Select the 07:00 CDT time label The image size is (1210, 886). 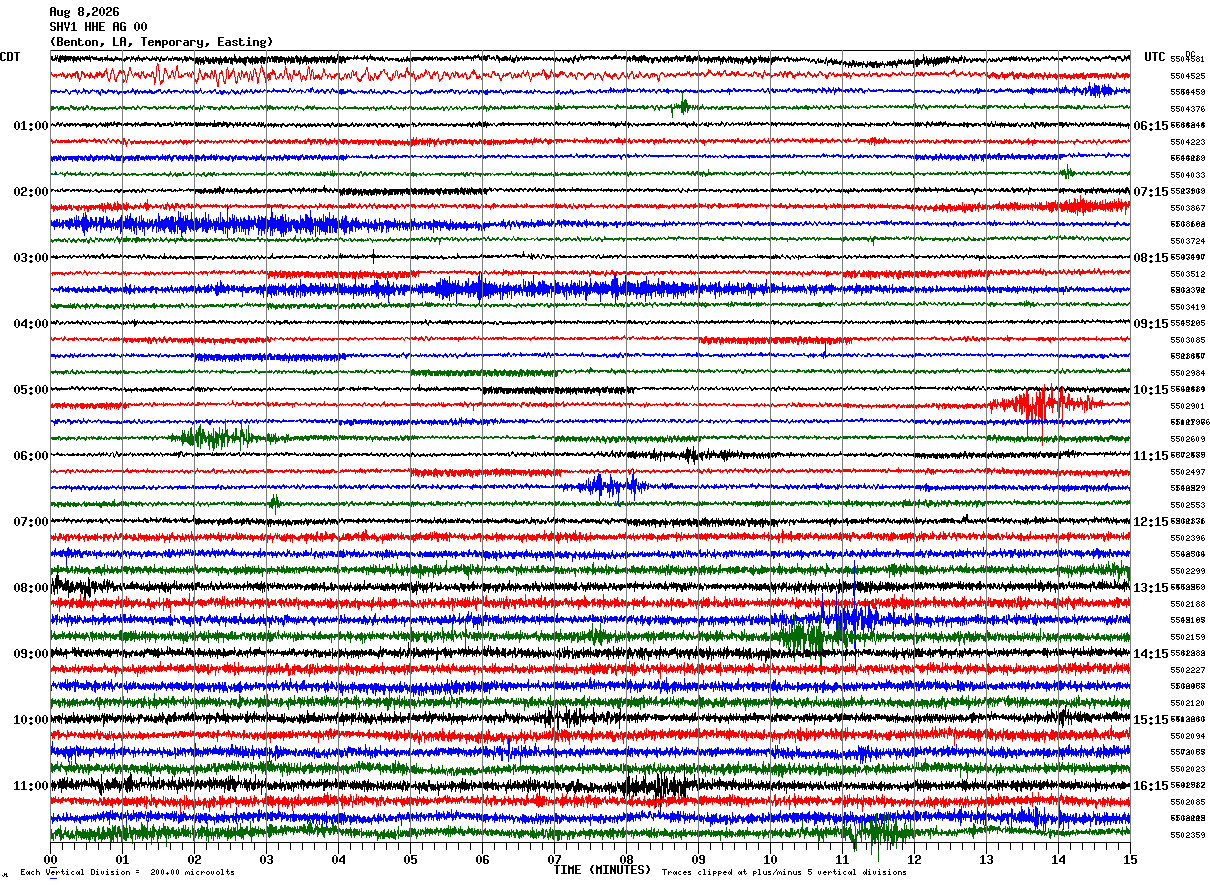click(x=31, y=522)
